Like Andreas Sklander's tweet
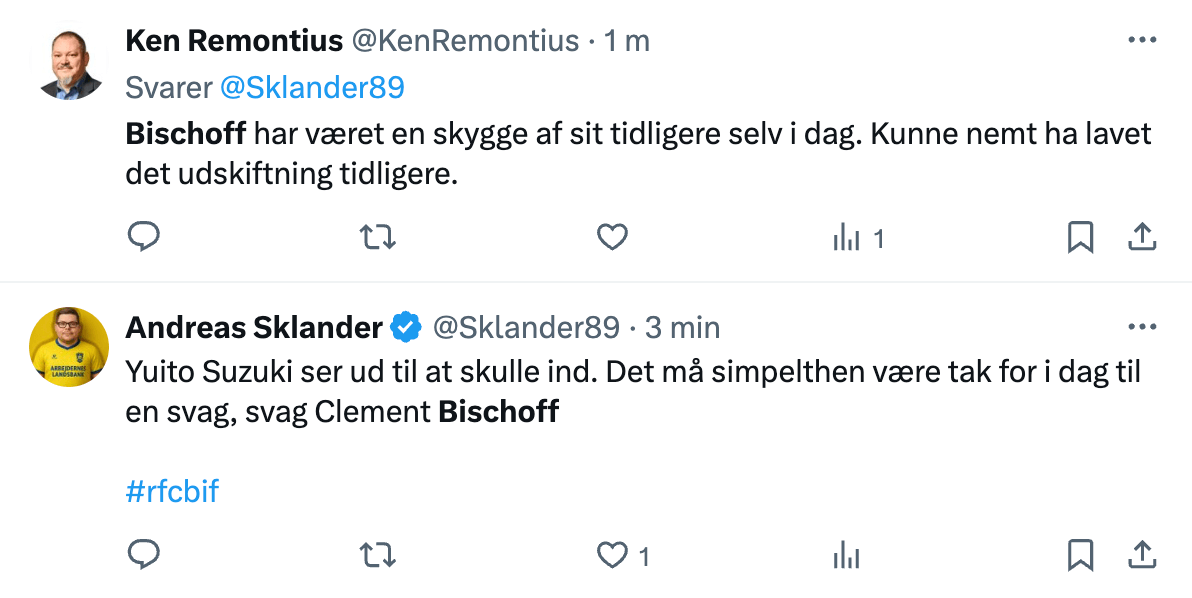The image size is (1192, 598). (x=623, y=556)
